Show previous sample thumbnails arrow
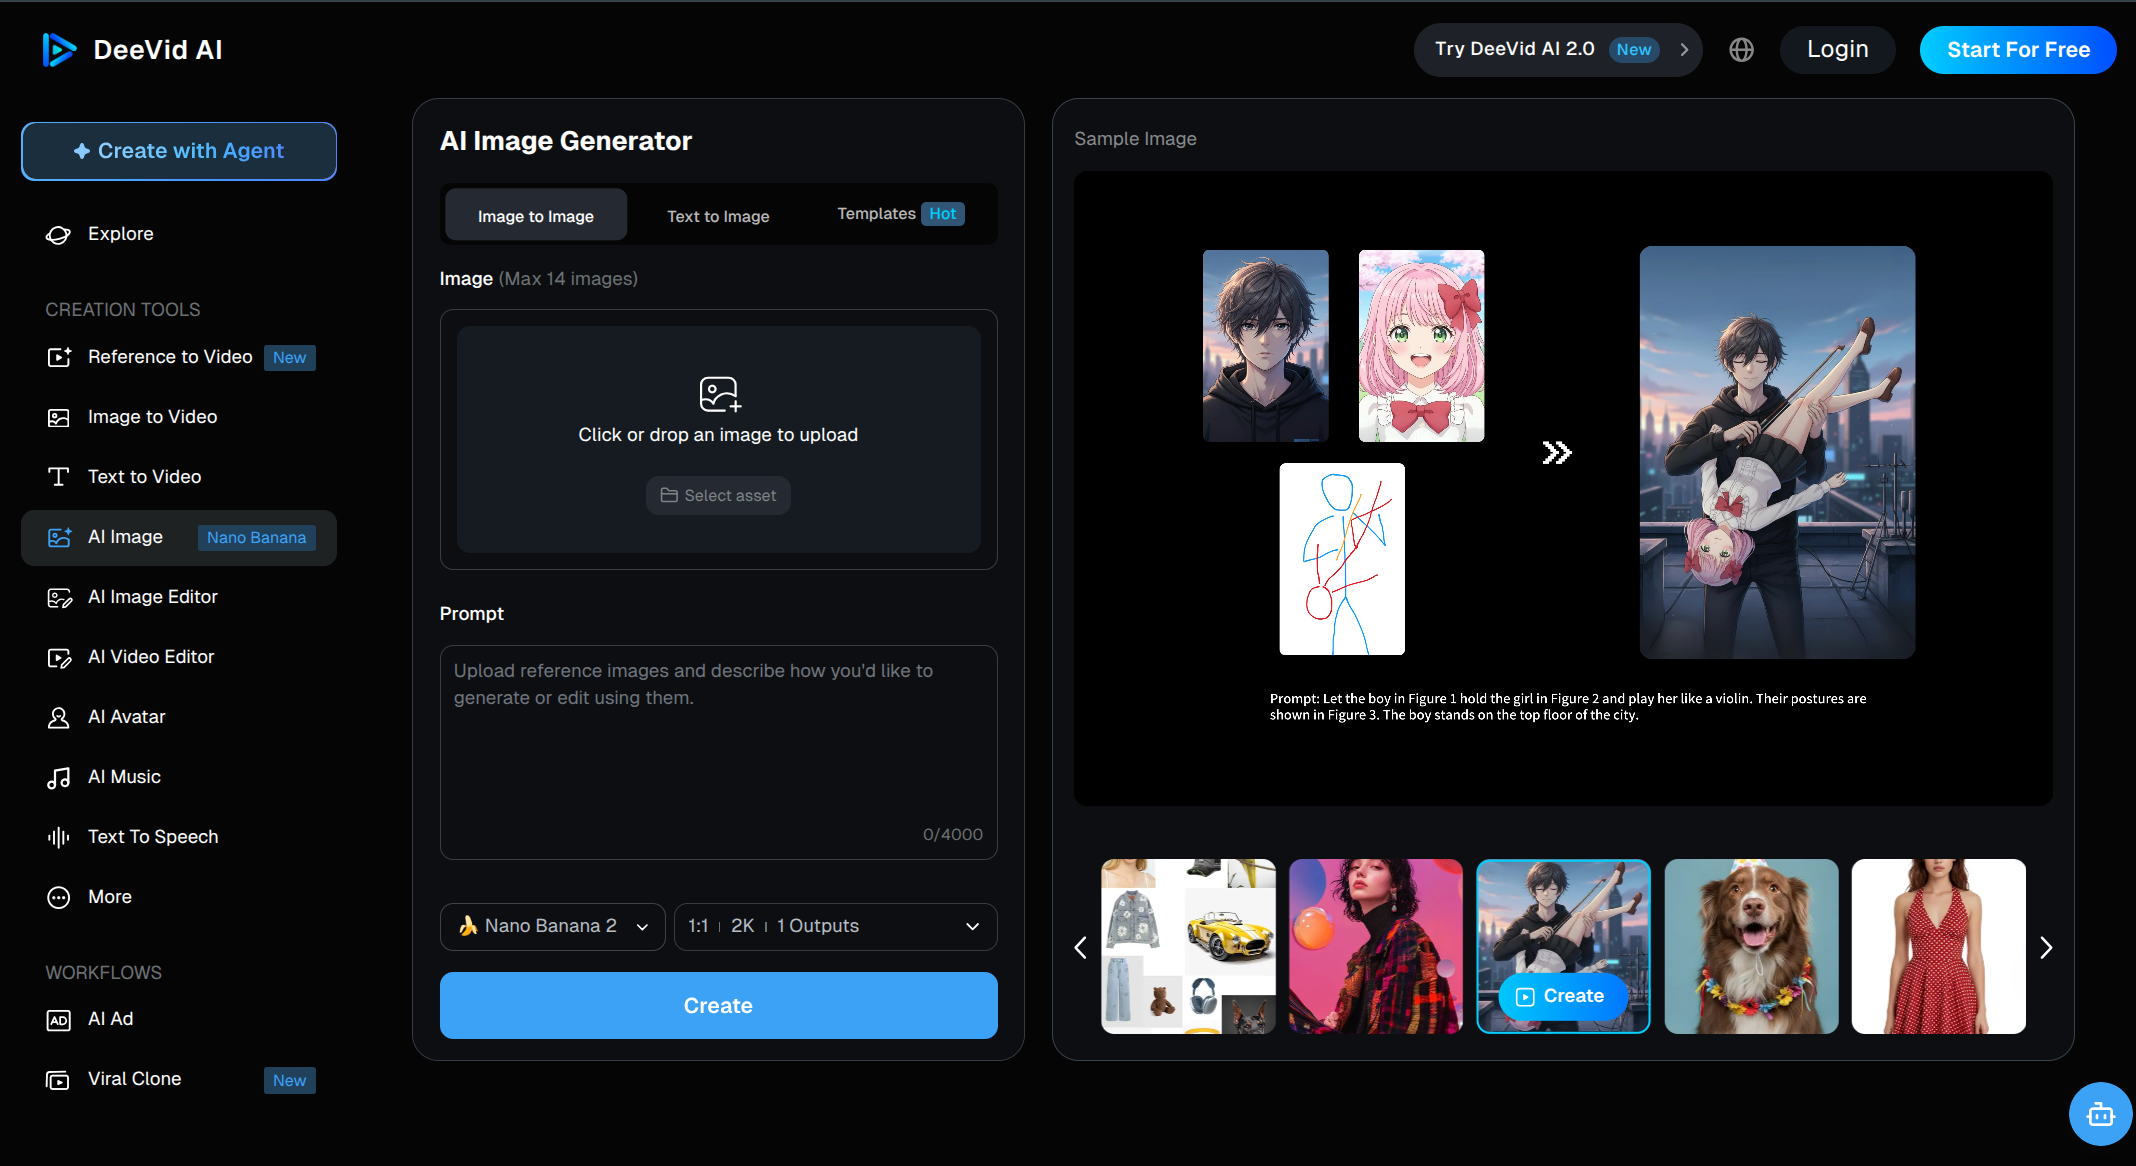This screenshot has width=2136, height=1166. (x=1080, y=947)
